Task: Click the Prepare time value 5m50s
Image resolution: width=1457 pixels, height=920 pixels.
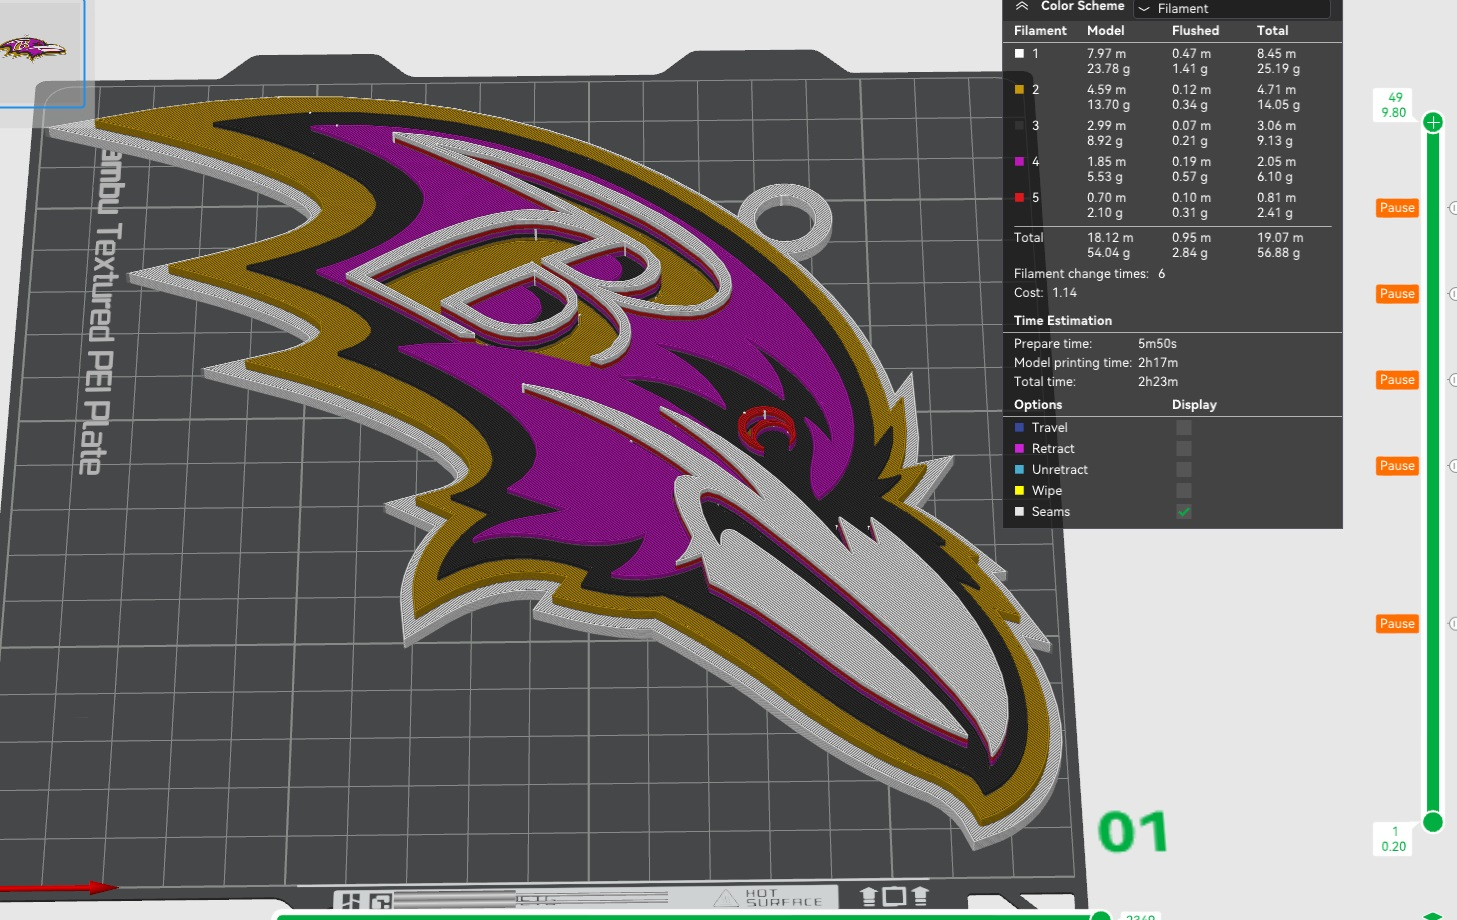Action: (1157, 344)
